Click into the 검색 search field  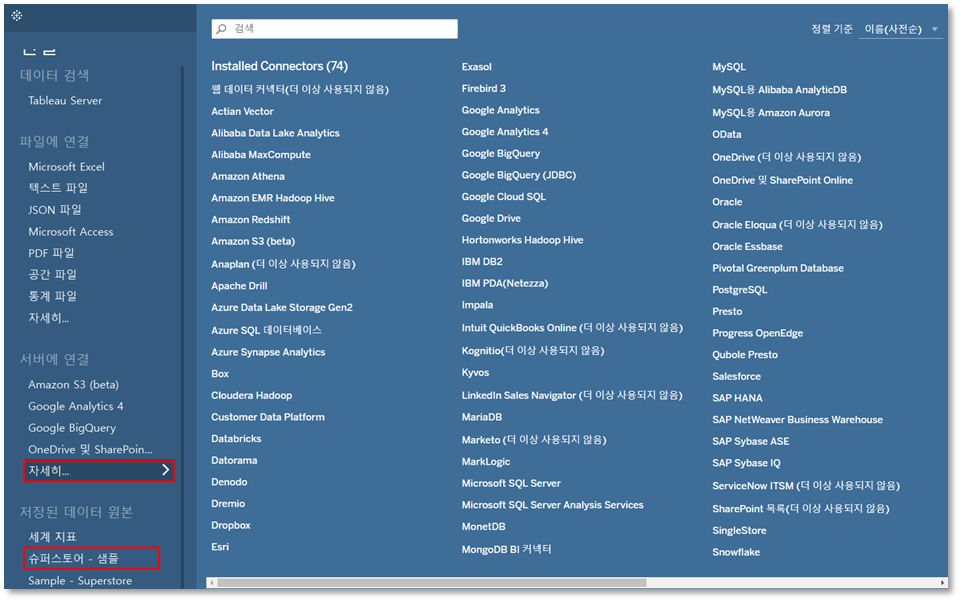click(x=335, y=29)
